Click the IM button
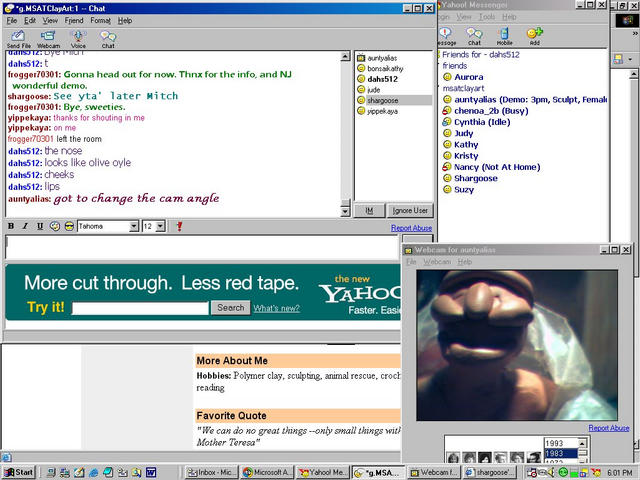Image resolution: width=640 pixels, height=480 pixels. tap(369, 211)
